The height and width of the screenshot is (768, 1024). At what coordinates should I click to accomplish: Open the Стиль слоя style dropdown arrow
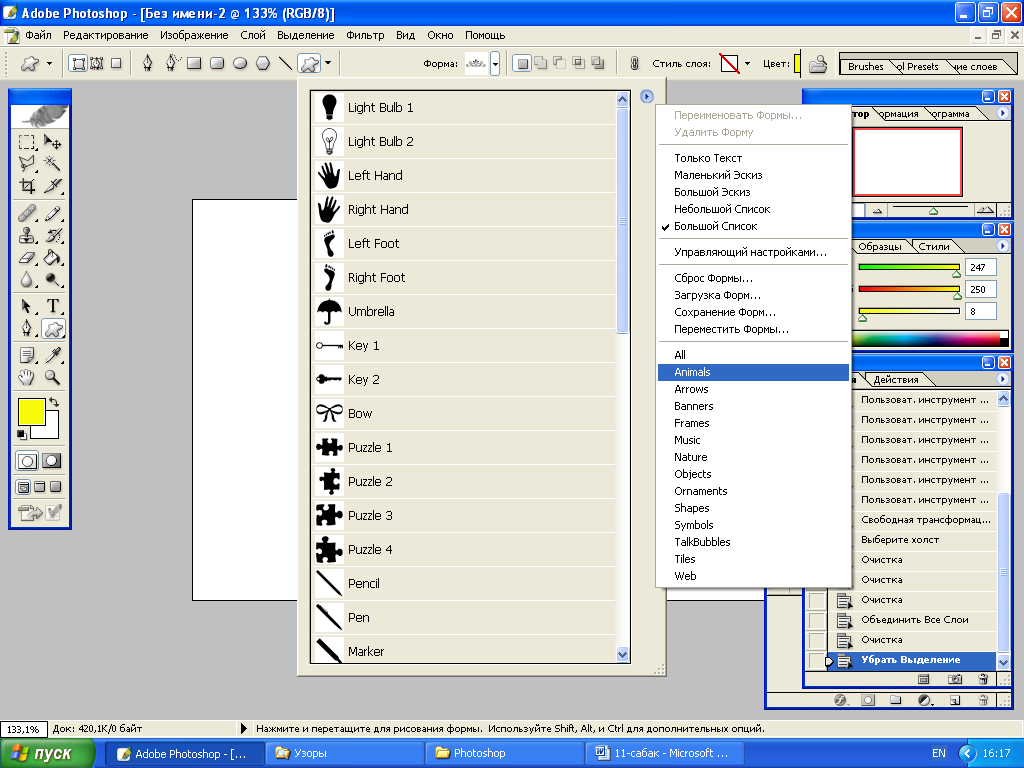pyautogui.click(x=748, y=64)
